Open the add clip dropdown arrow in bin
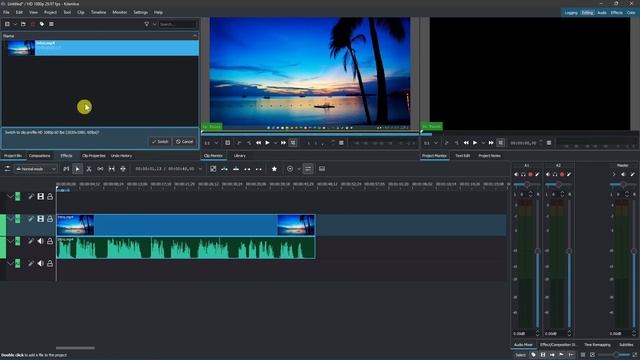Screen dimensions: 640x360 (15, 24)
